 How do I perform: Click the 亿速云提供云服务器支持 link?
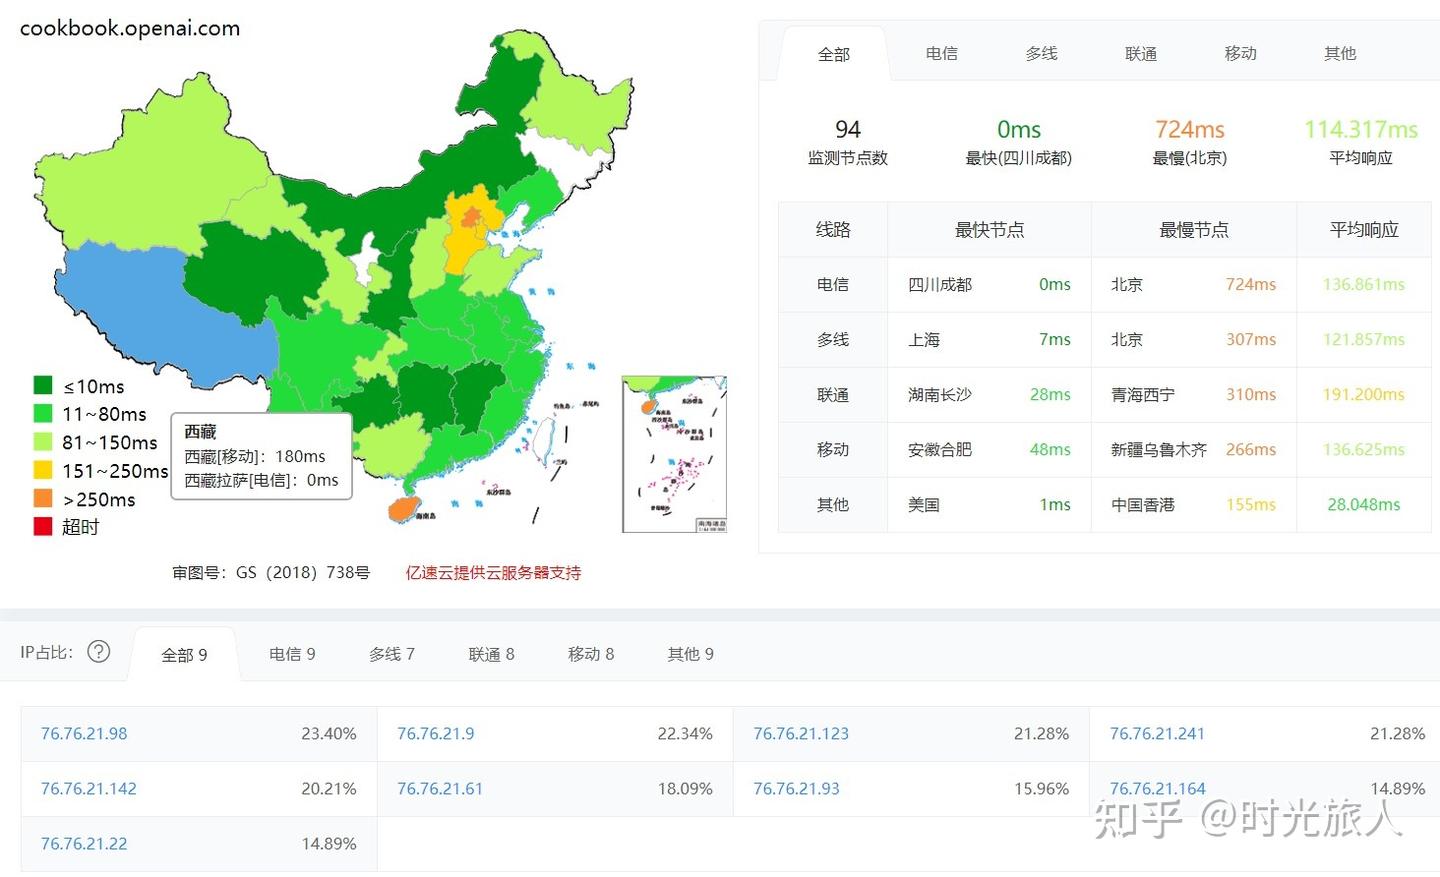(x=491, y=572)
